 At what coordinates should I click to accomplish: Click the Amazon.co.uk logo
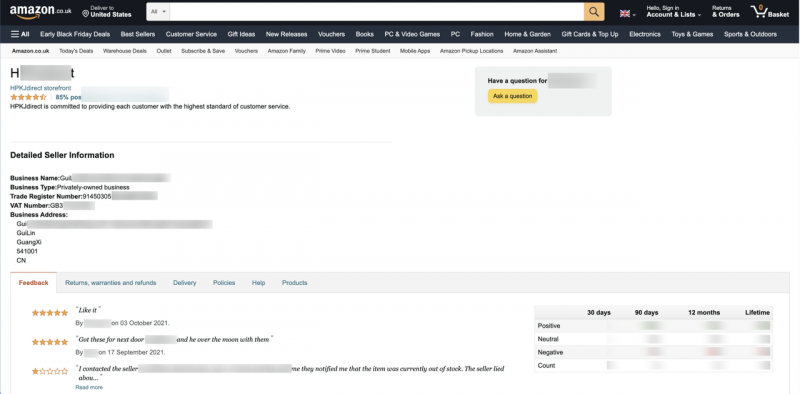(x=40, y=12)
